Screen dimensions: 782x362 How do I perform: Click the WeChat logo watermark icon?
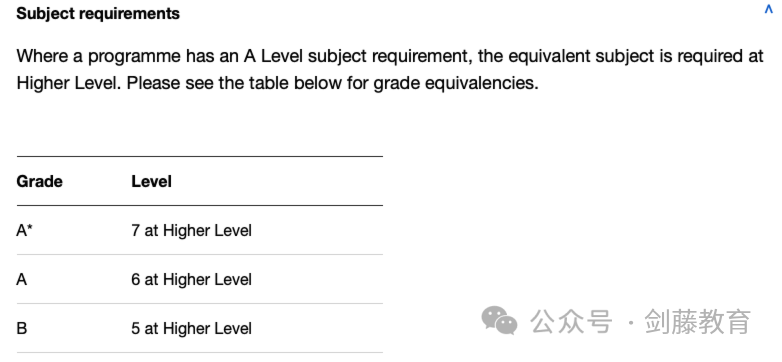coord(499,321)
